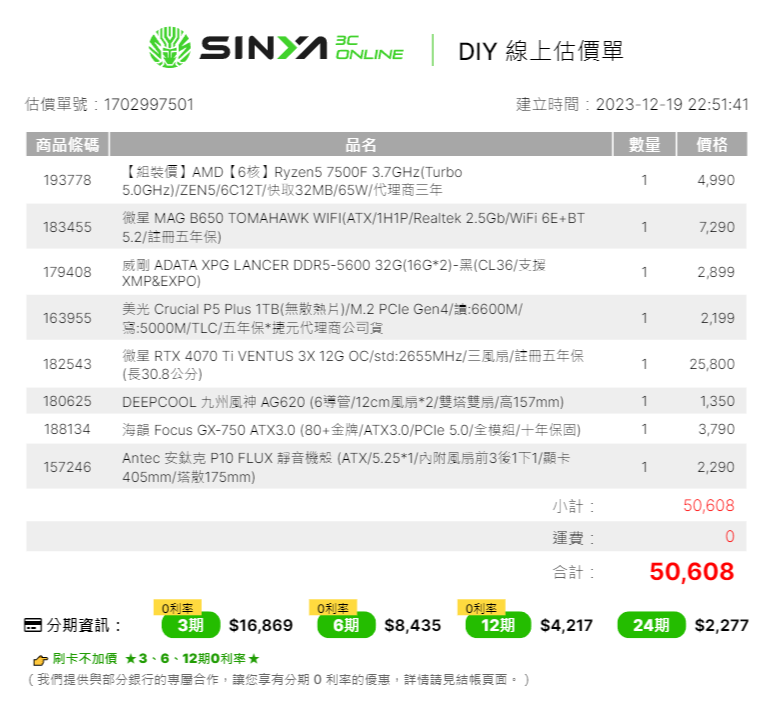
Task: Click the 24期 amount $2,277
Action: [722, 625]
